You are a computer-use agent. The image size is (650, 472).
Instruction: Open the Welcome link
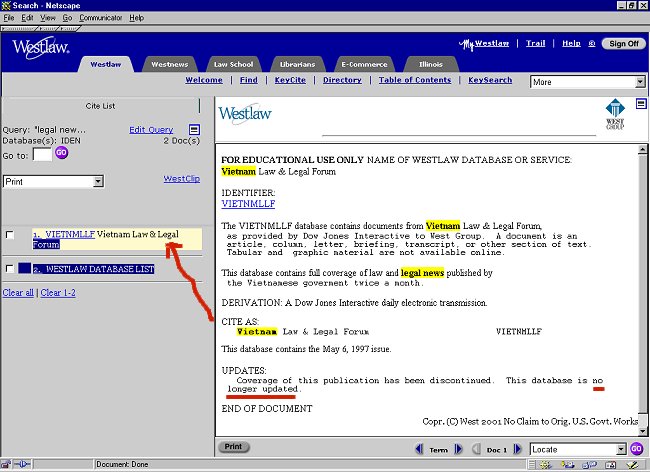[x=204, y=80]
